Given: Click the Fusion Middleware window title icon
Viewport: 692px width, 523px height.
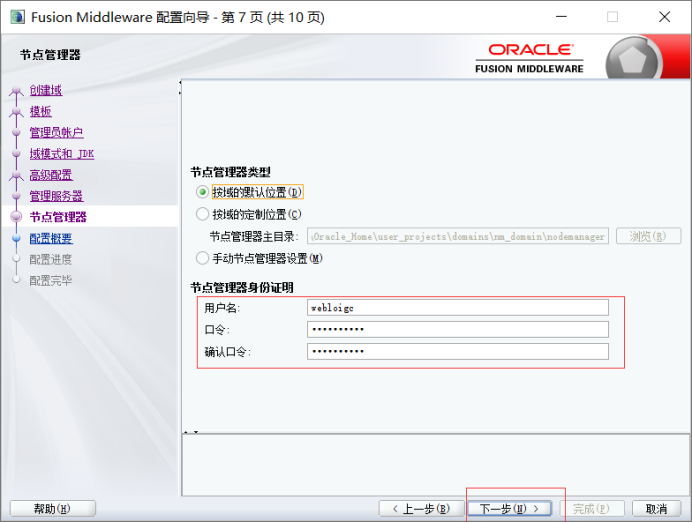Looking at the screenshot, I should tap(17, 17).
